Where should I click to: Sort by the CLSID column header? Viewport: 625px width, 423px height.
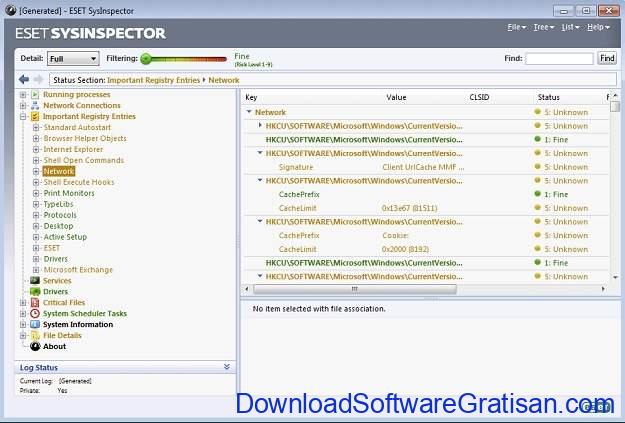[479, 97]
